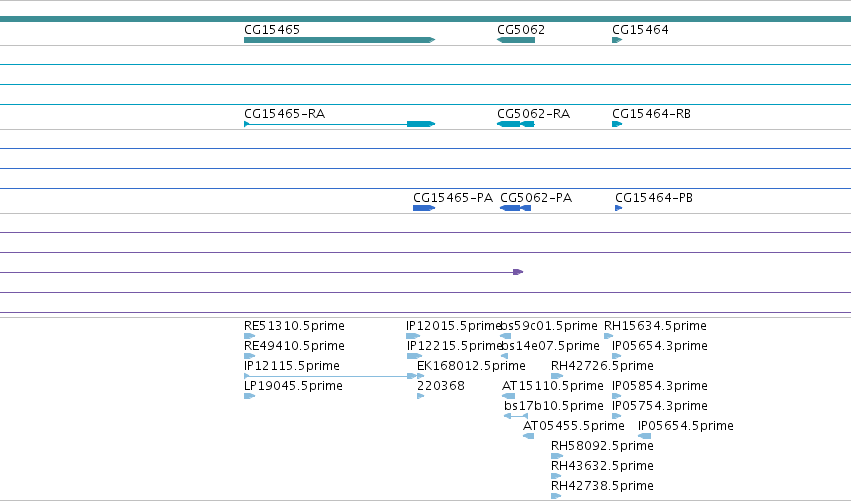Click the IP05754.3prime EST label
Viewport: 851px width, 501px height.
pyautogui.click(x=659, y=406)
